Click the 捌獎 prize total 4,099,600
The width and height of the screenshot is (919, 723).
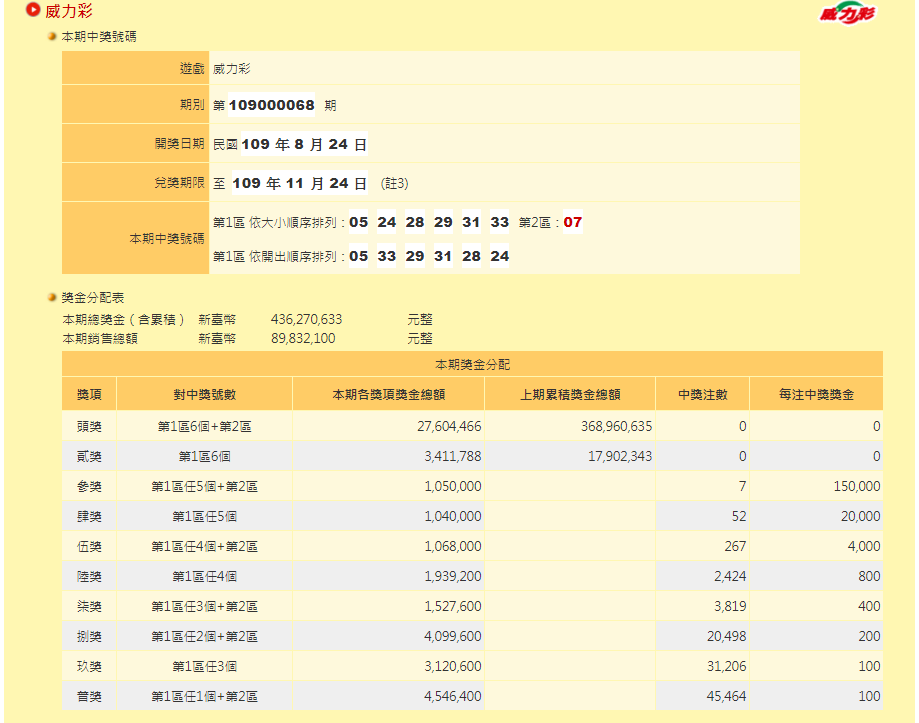point(453,636)
